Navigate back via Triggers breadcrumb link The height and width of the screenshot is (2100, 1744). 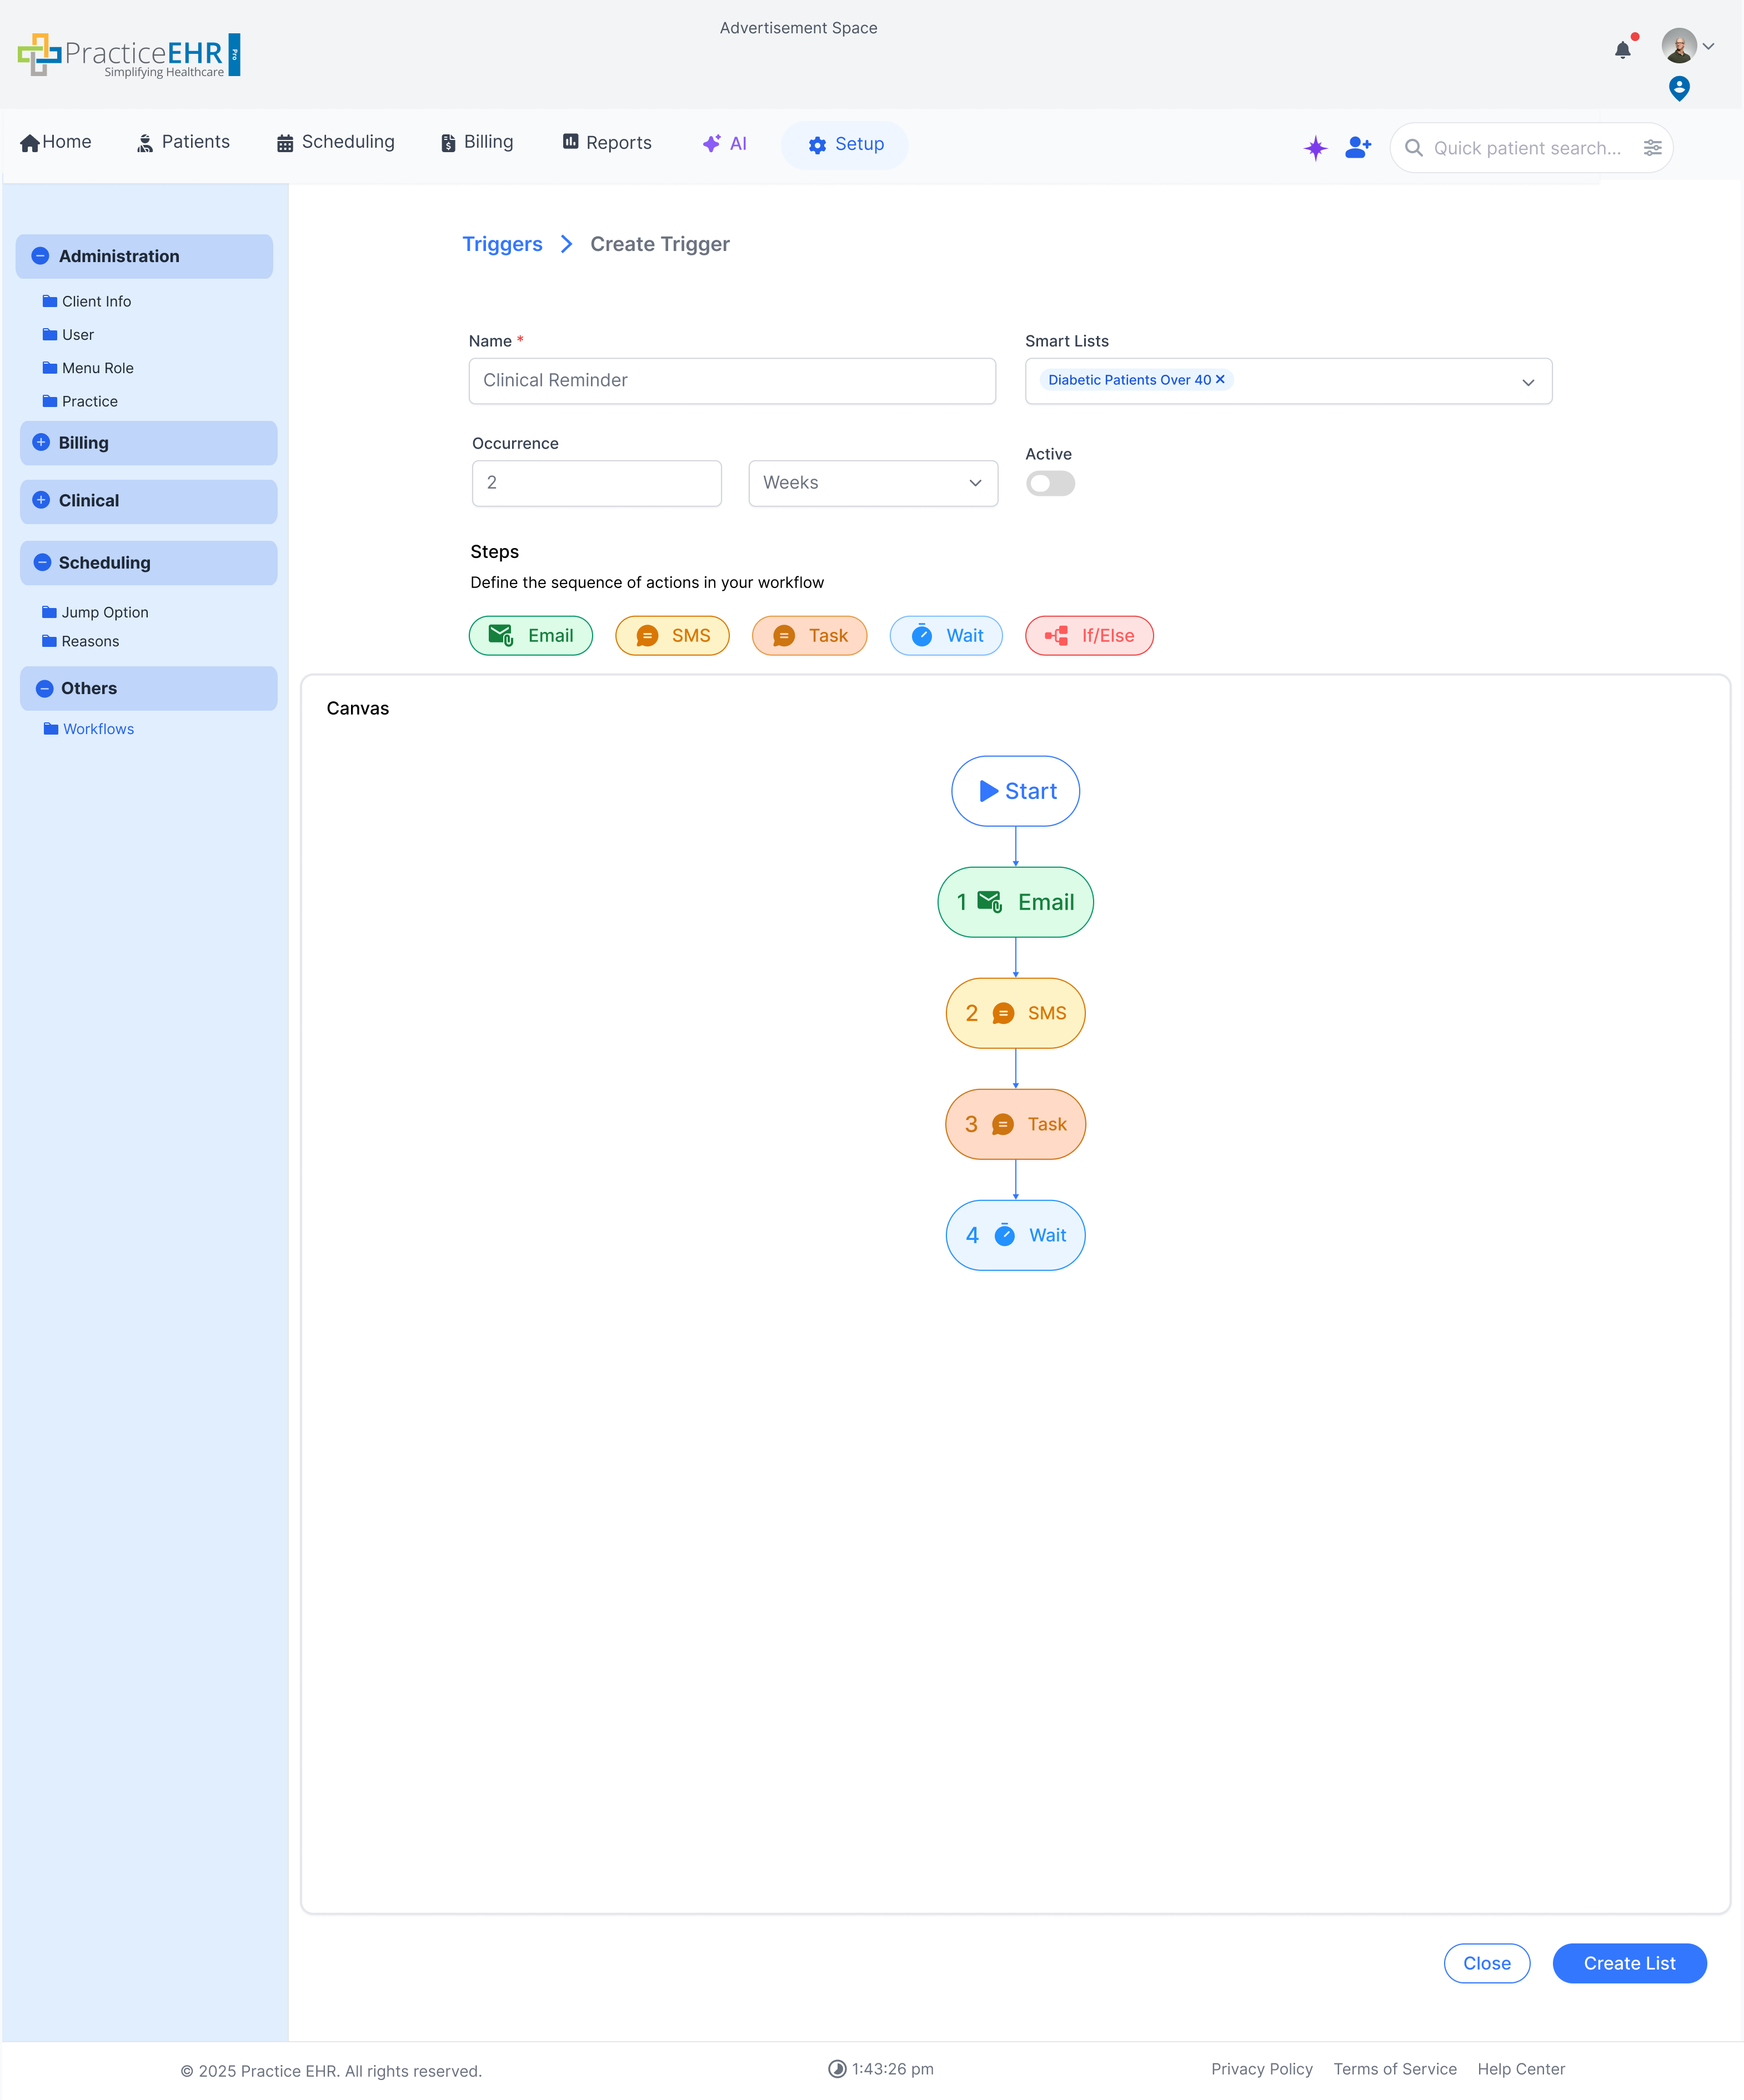pyautogui.click(x=502, y=244)
